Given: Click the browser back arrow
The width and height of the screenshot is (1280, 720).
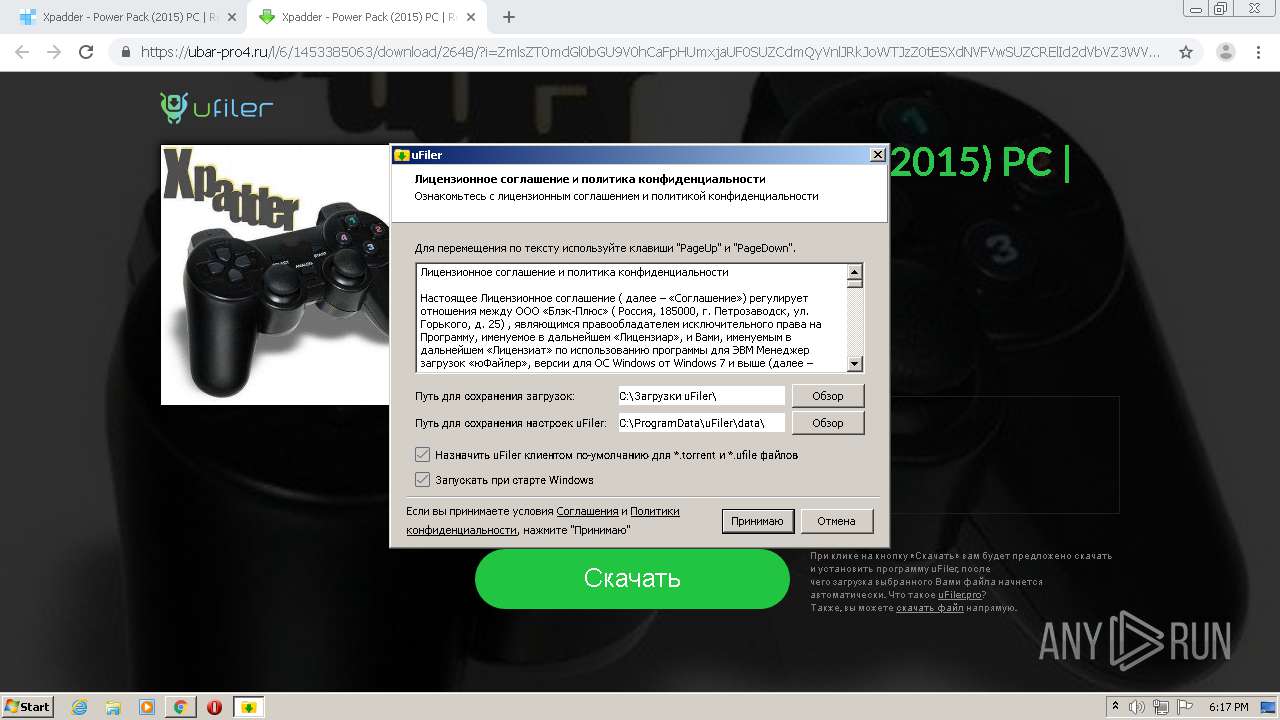Looking at the screenshot, I should tap(22, 52).
